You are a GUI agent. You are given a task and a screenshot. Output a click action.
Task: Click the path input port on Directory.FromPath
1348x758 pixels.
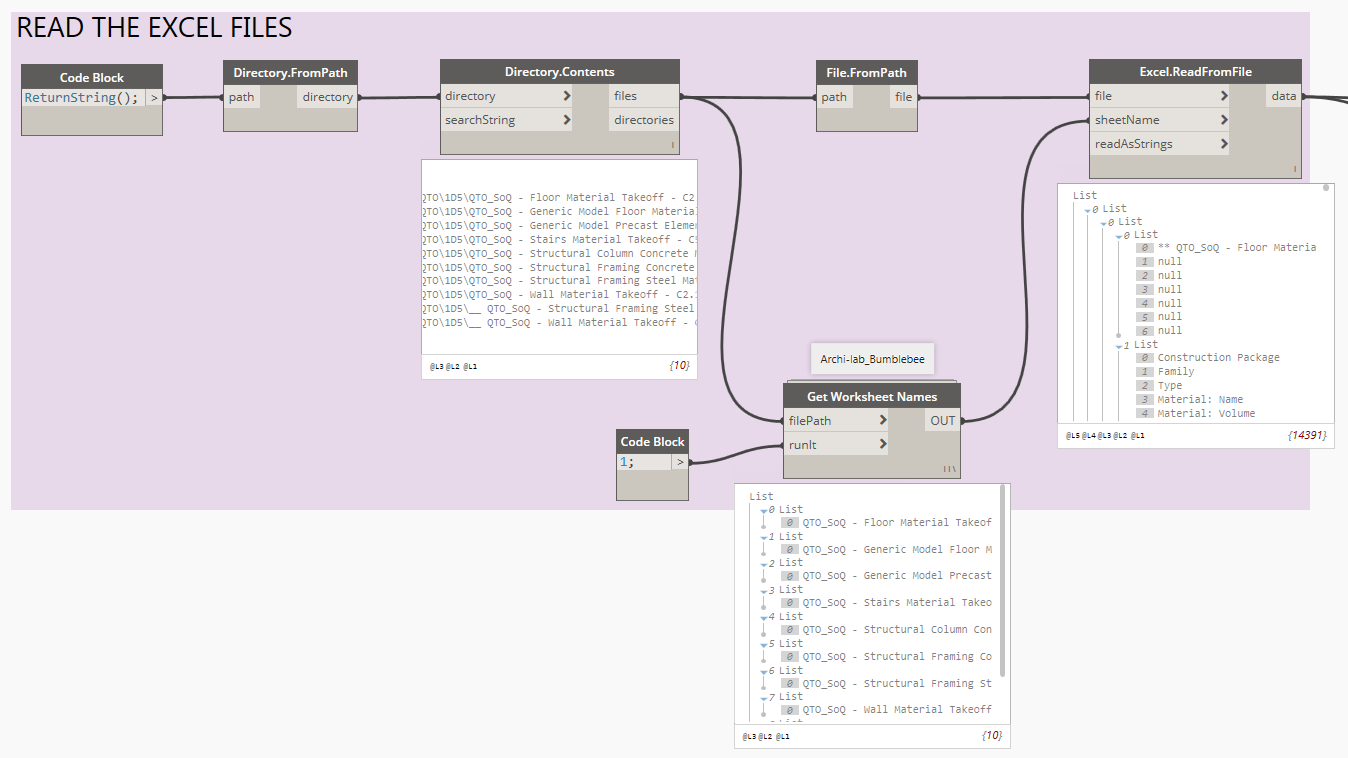tap(241, 97)
